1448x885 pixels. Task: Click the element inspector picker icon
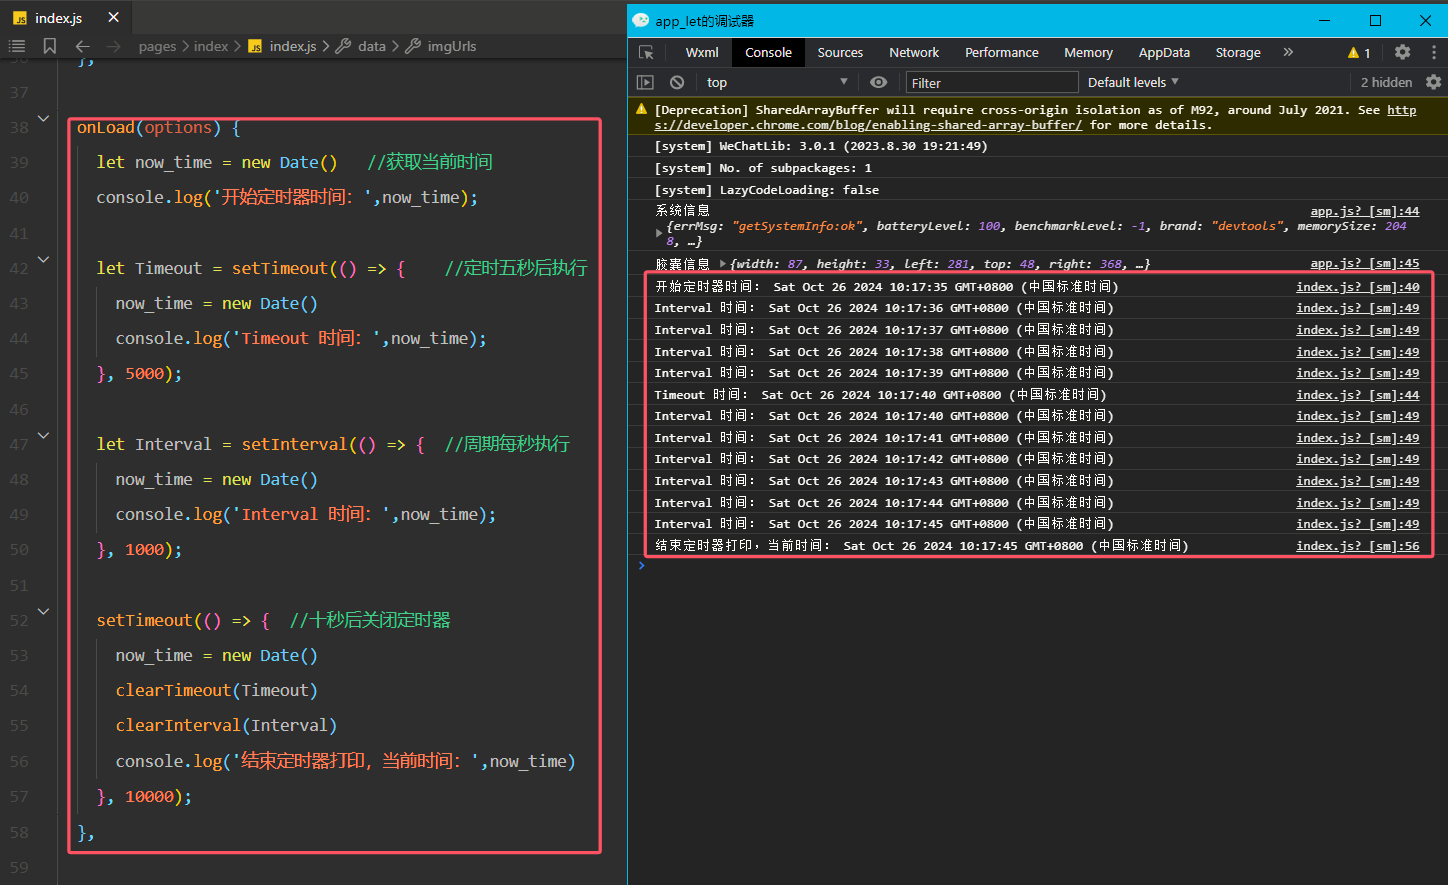646,52
